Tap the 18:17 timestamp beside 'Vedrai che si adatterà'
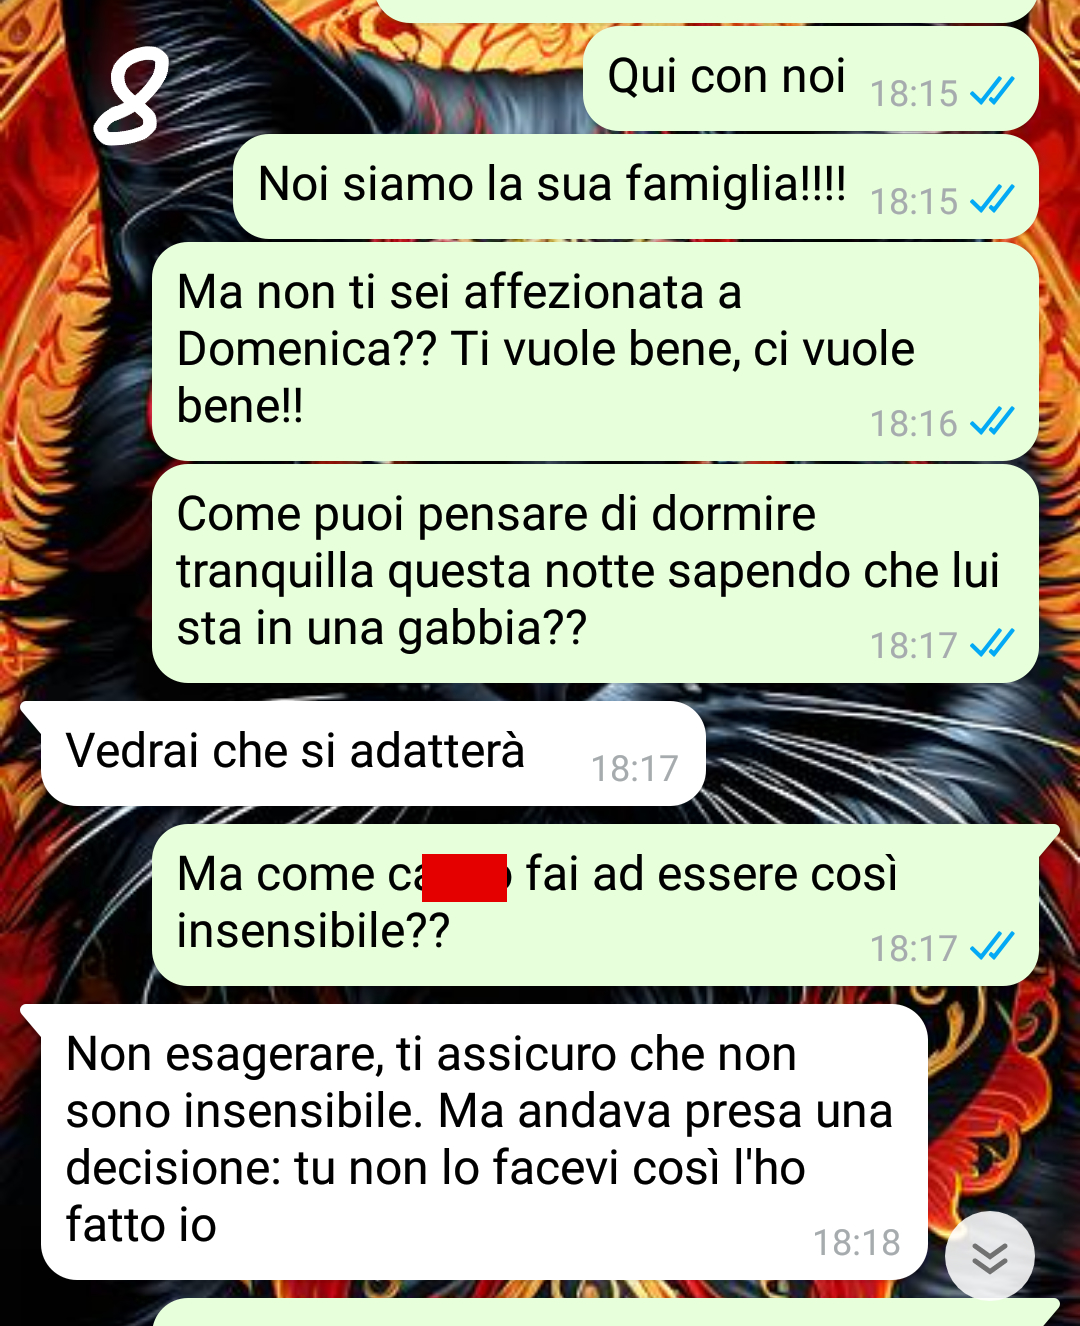This screenshot has width=1080, height=1326. tap(634, 769)
